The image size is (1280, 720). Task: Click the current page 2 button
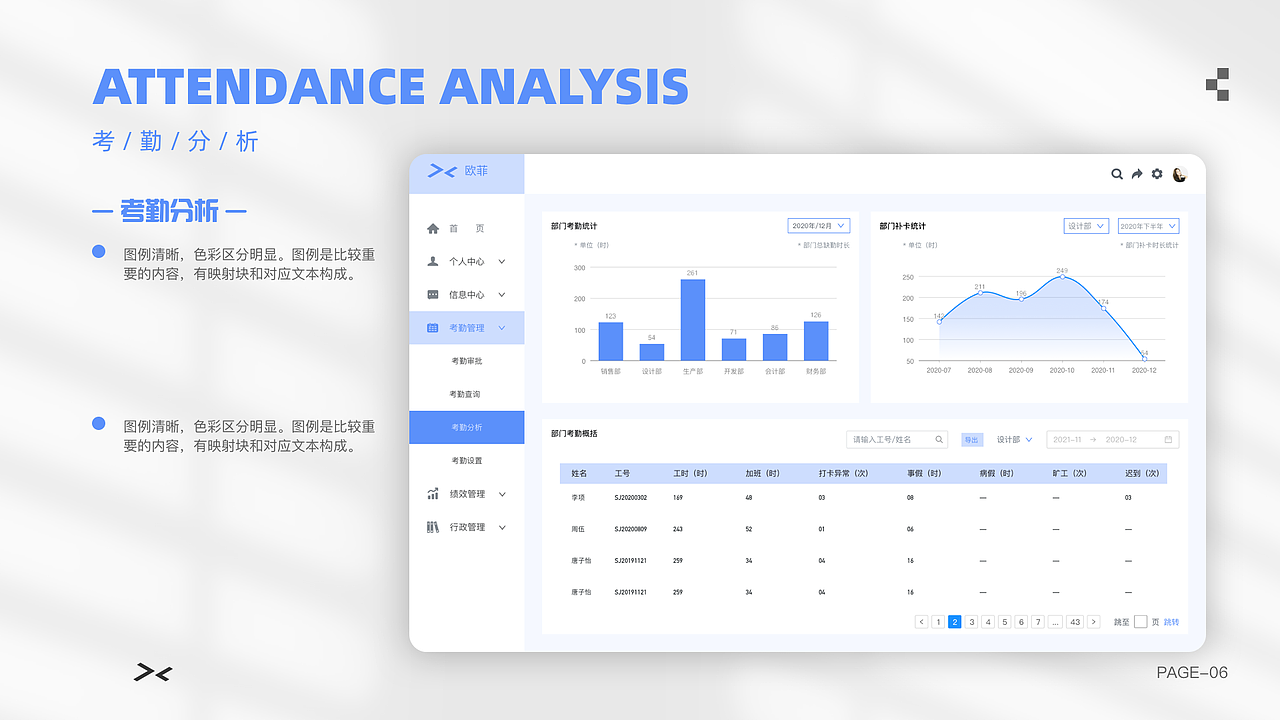pyautogui.click(x=954, y=622)
